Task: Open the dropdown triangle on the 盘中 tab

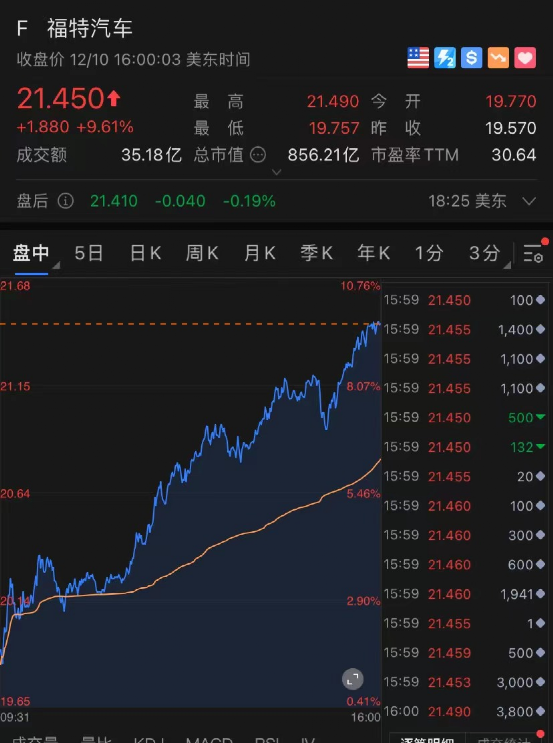Action: [x=56, y=265]
